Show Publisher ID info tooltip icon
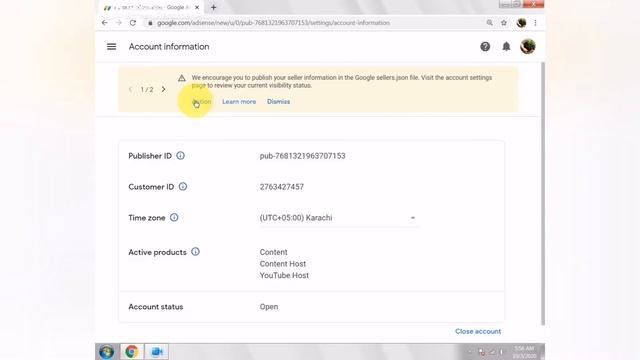 coord(180,156)
